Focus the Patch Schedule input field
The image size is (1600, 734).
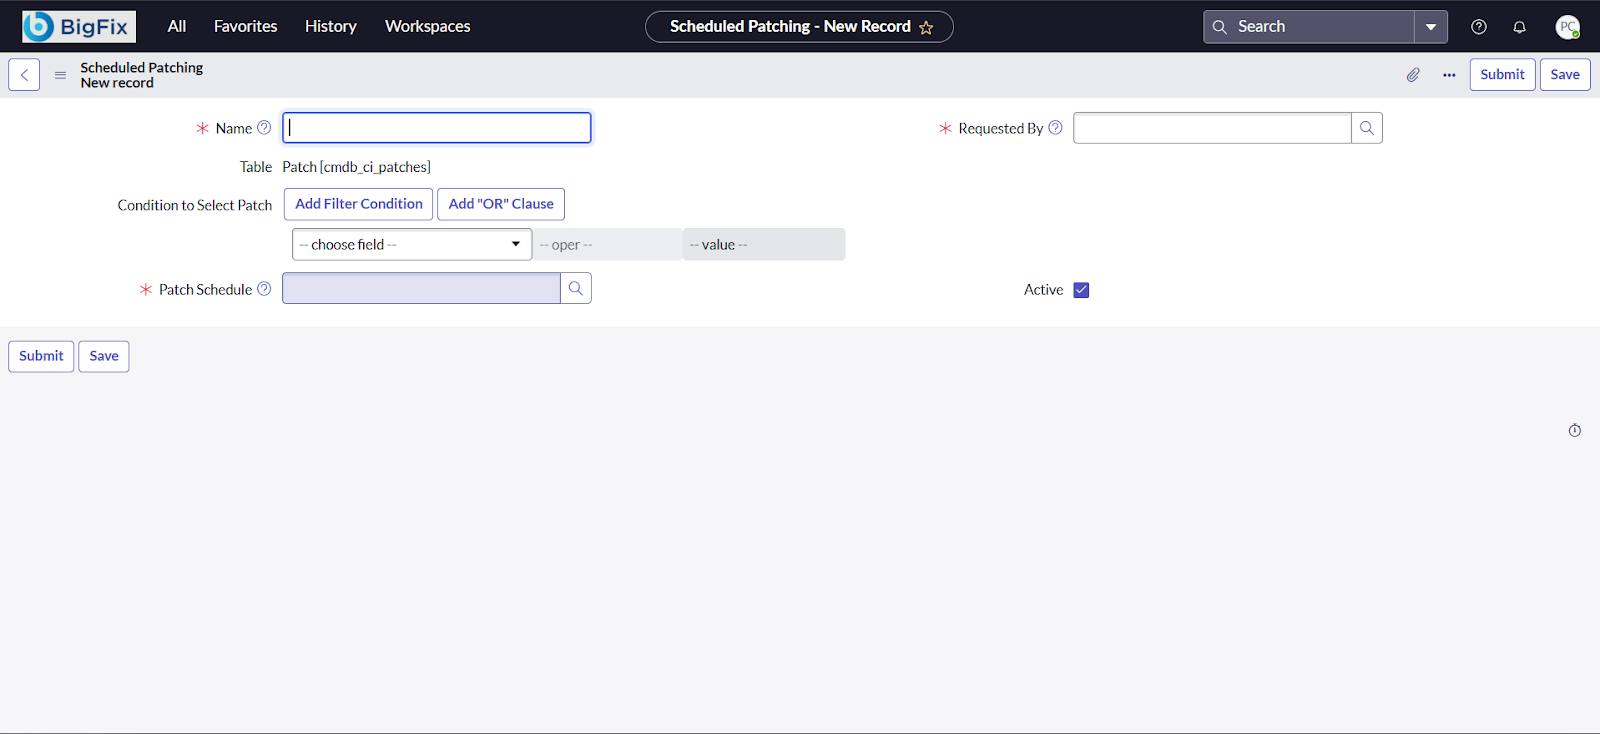(x=421, y=289)
